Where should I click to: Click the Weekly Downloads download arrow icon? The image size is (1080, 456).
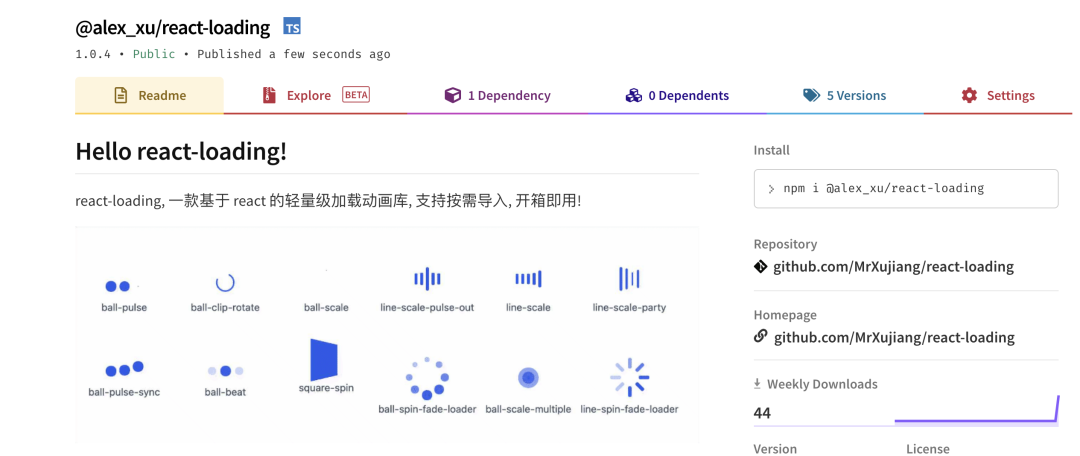[758, 384]
